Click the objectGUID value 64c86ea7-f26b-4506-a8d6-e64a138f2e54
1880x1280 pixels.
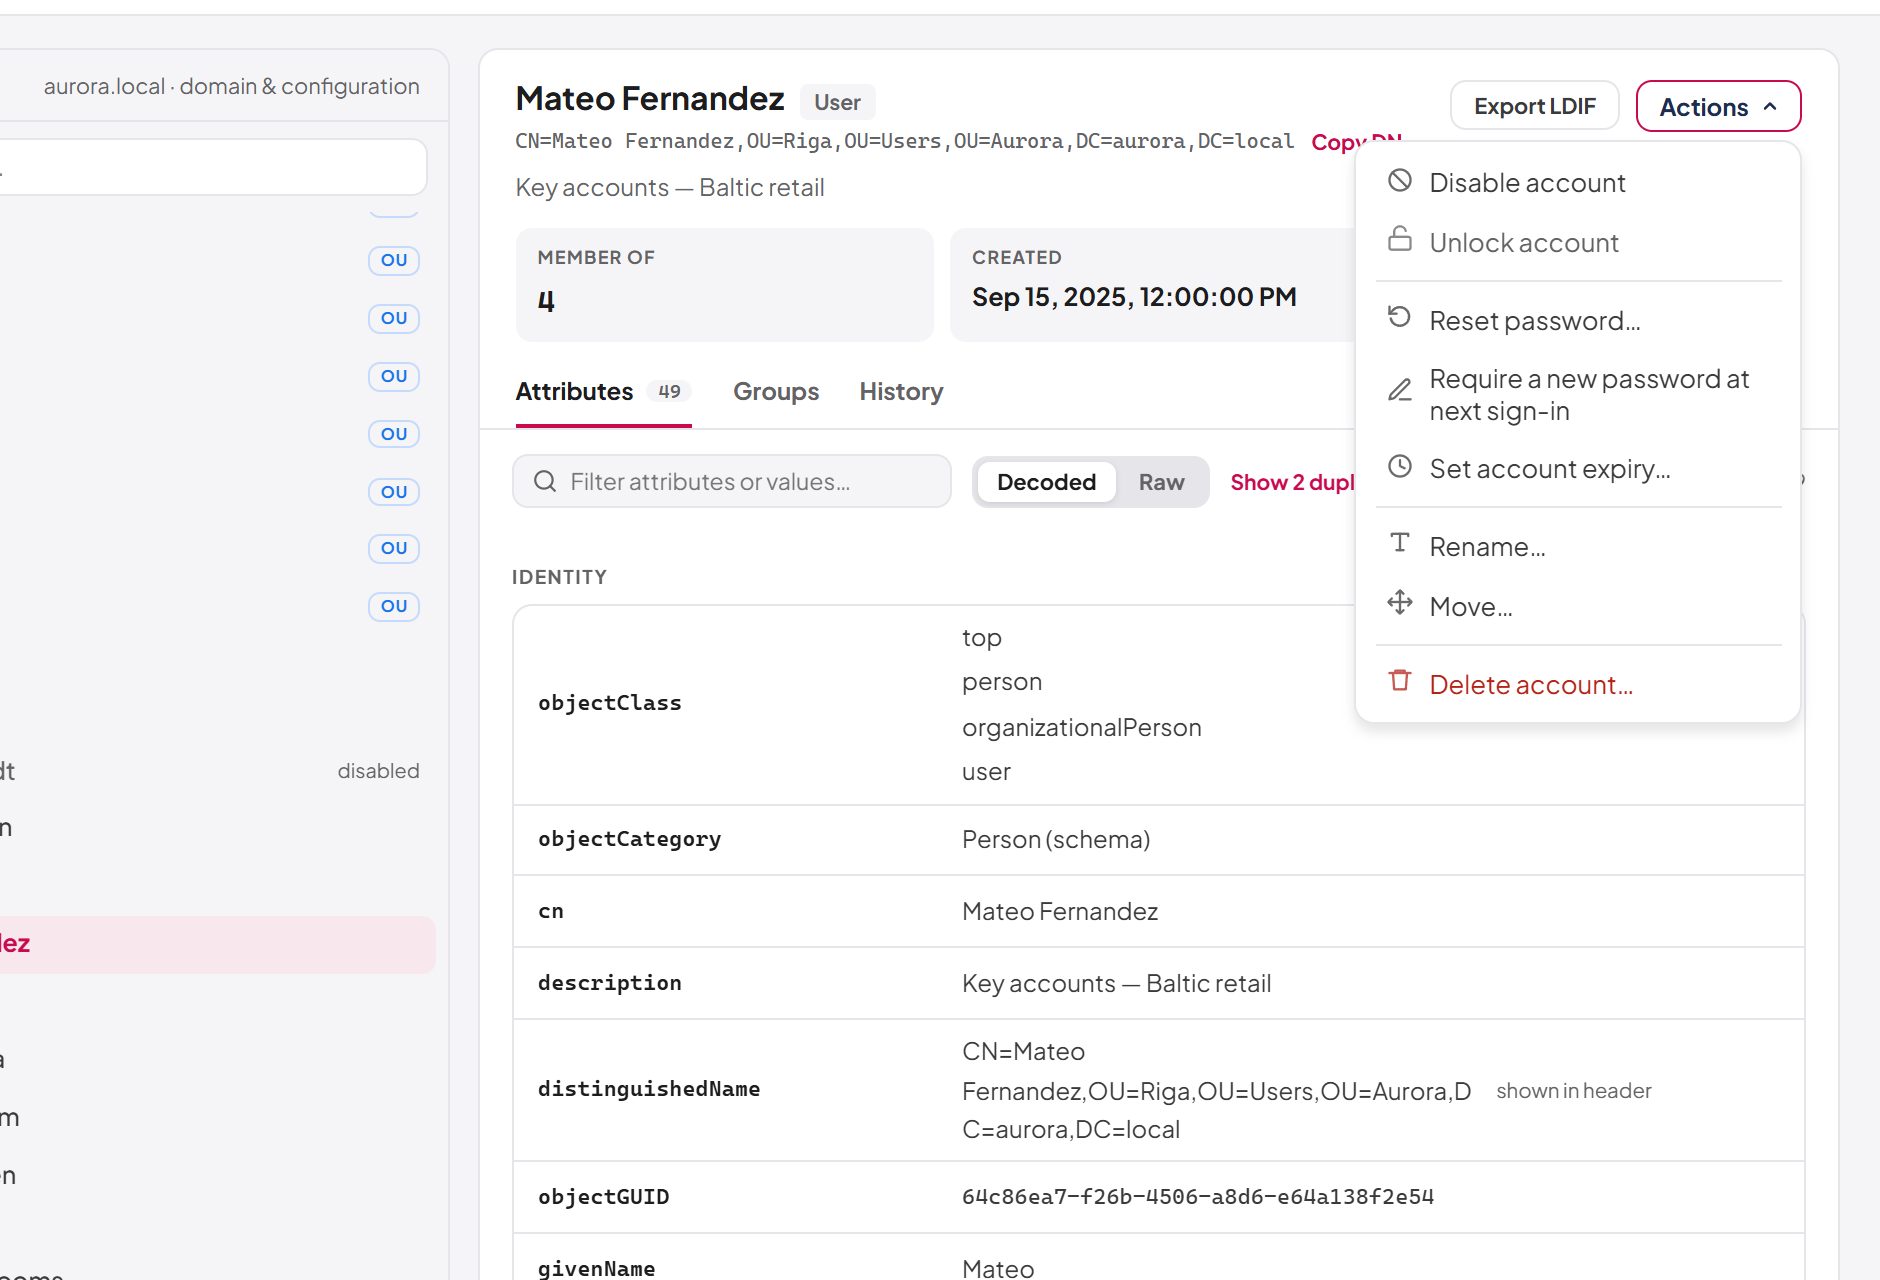coord(1198,1197)
